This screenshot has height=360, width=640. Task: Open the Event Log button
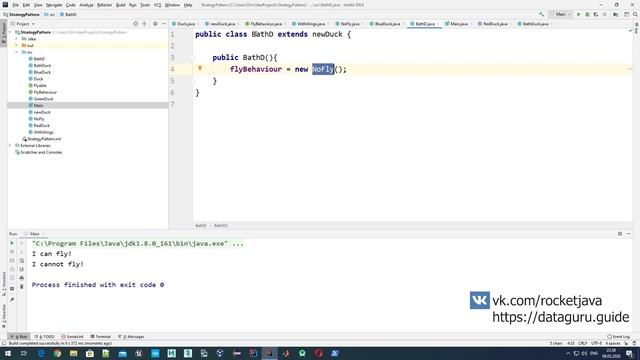618,337
